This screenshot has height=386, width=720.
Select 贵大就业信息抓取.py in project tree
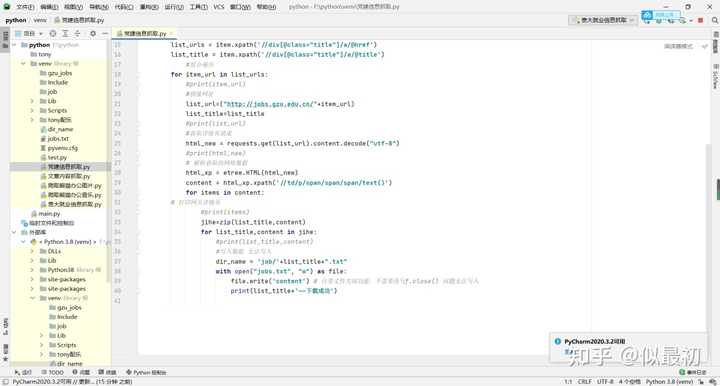(71, 204)
